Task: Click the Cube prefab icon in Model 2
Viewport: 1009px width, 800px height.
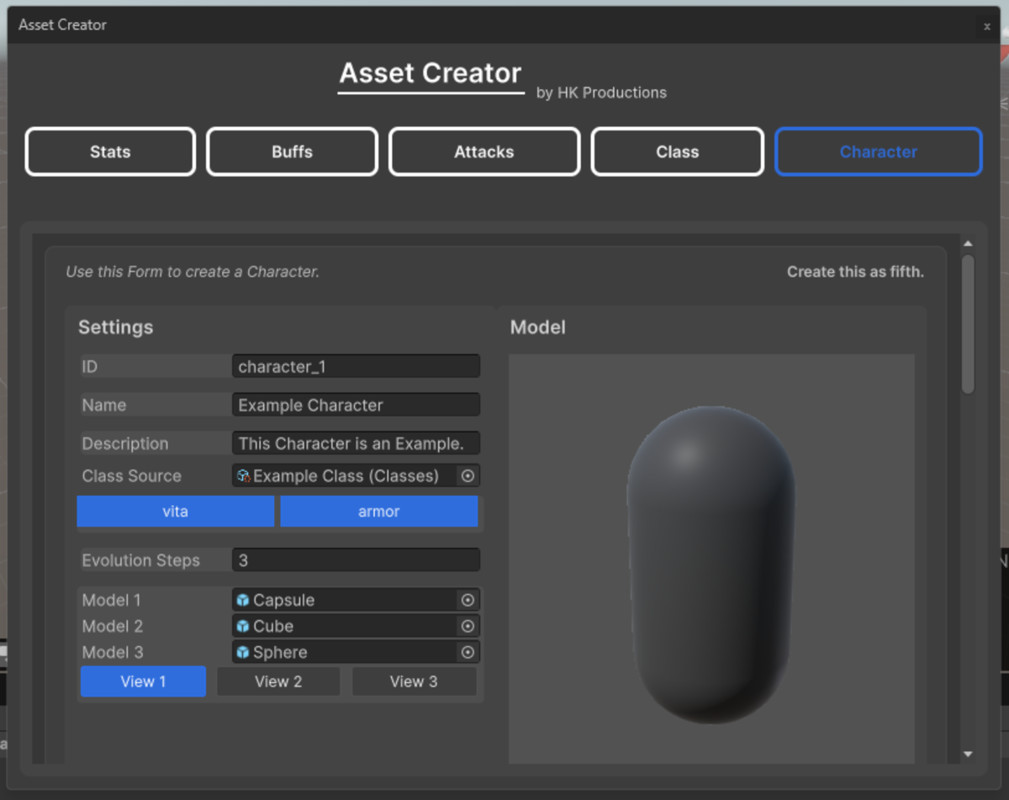Action: (x=245, y=625)
